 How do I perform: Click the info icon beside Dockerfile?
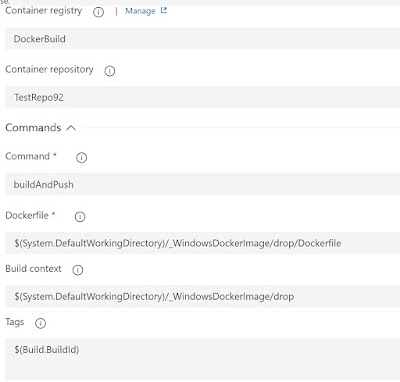coord(80,217)
